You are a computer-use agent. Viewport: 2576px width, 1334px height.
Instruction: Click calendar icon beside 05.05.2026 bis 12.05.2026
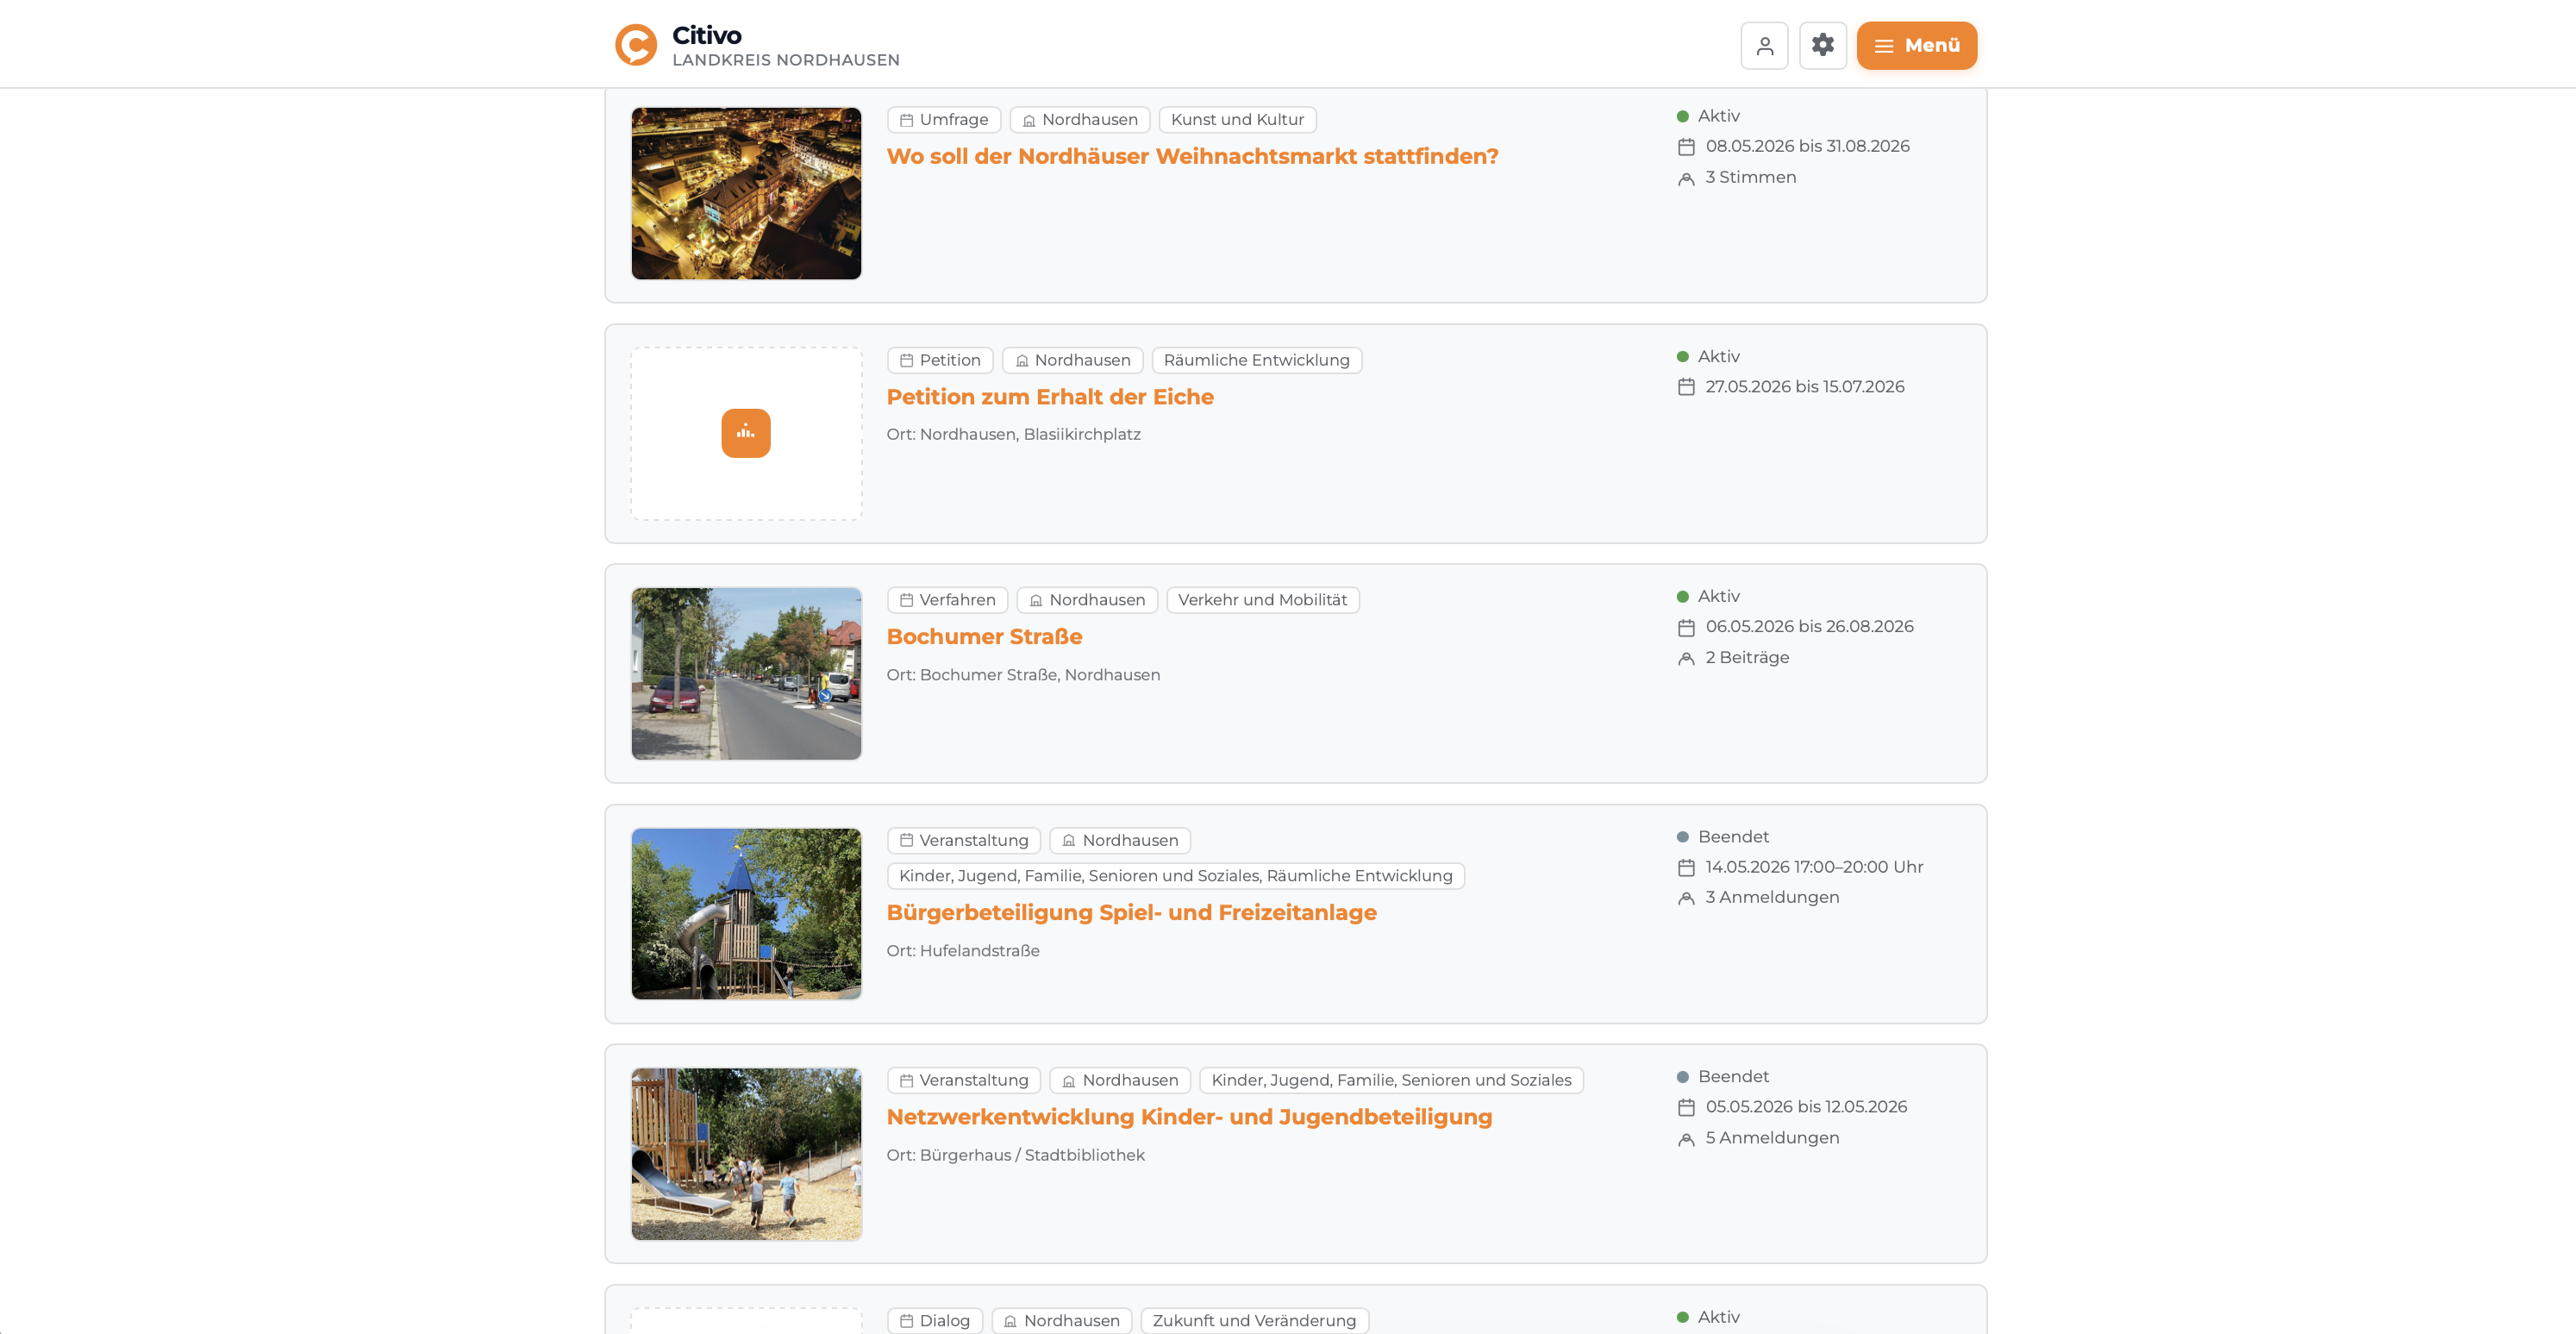tap(1686, 1107)
